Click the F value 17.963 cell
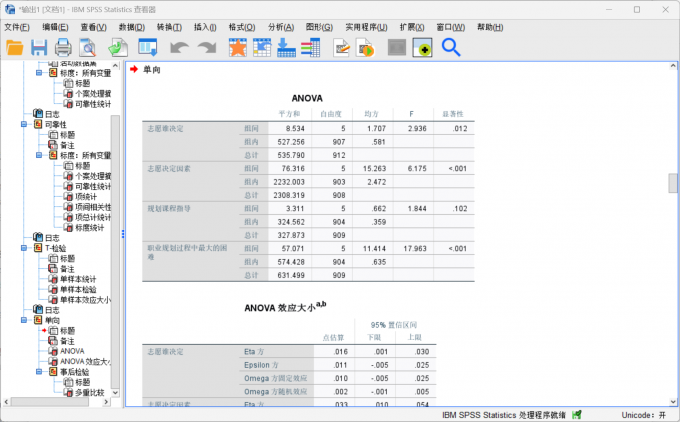The width and height of the screenshot is (680, 422). pos(415,249)
